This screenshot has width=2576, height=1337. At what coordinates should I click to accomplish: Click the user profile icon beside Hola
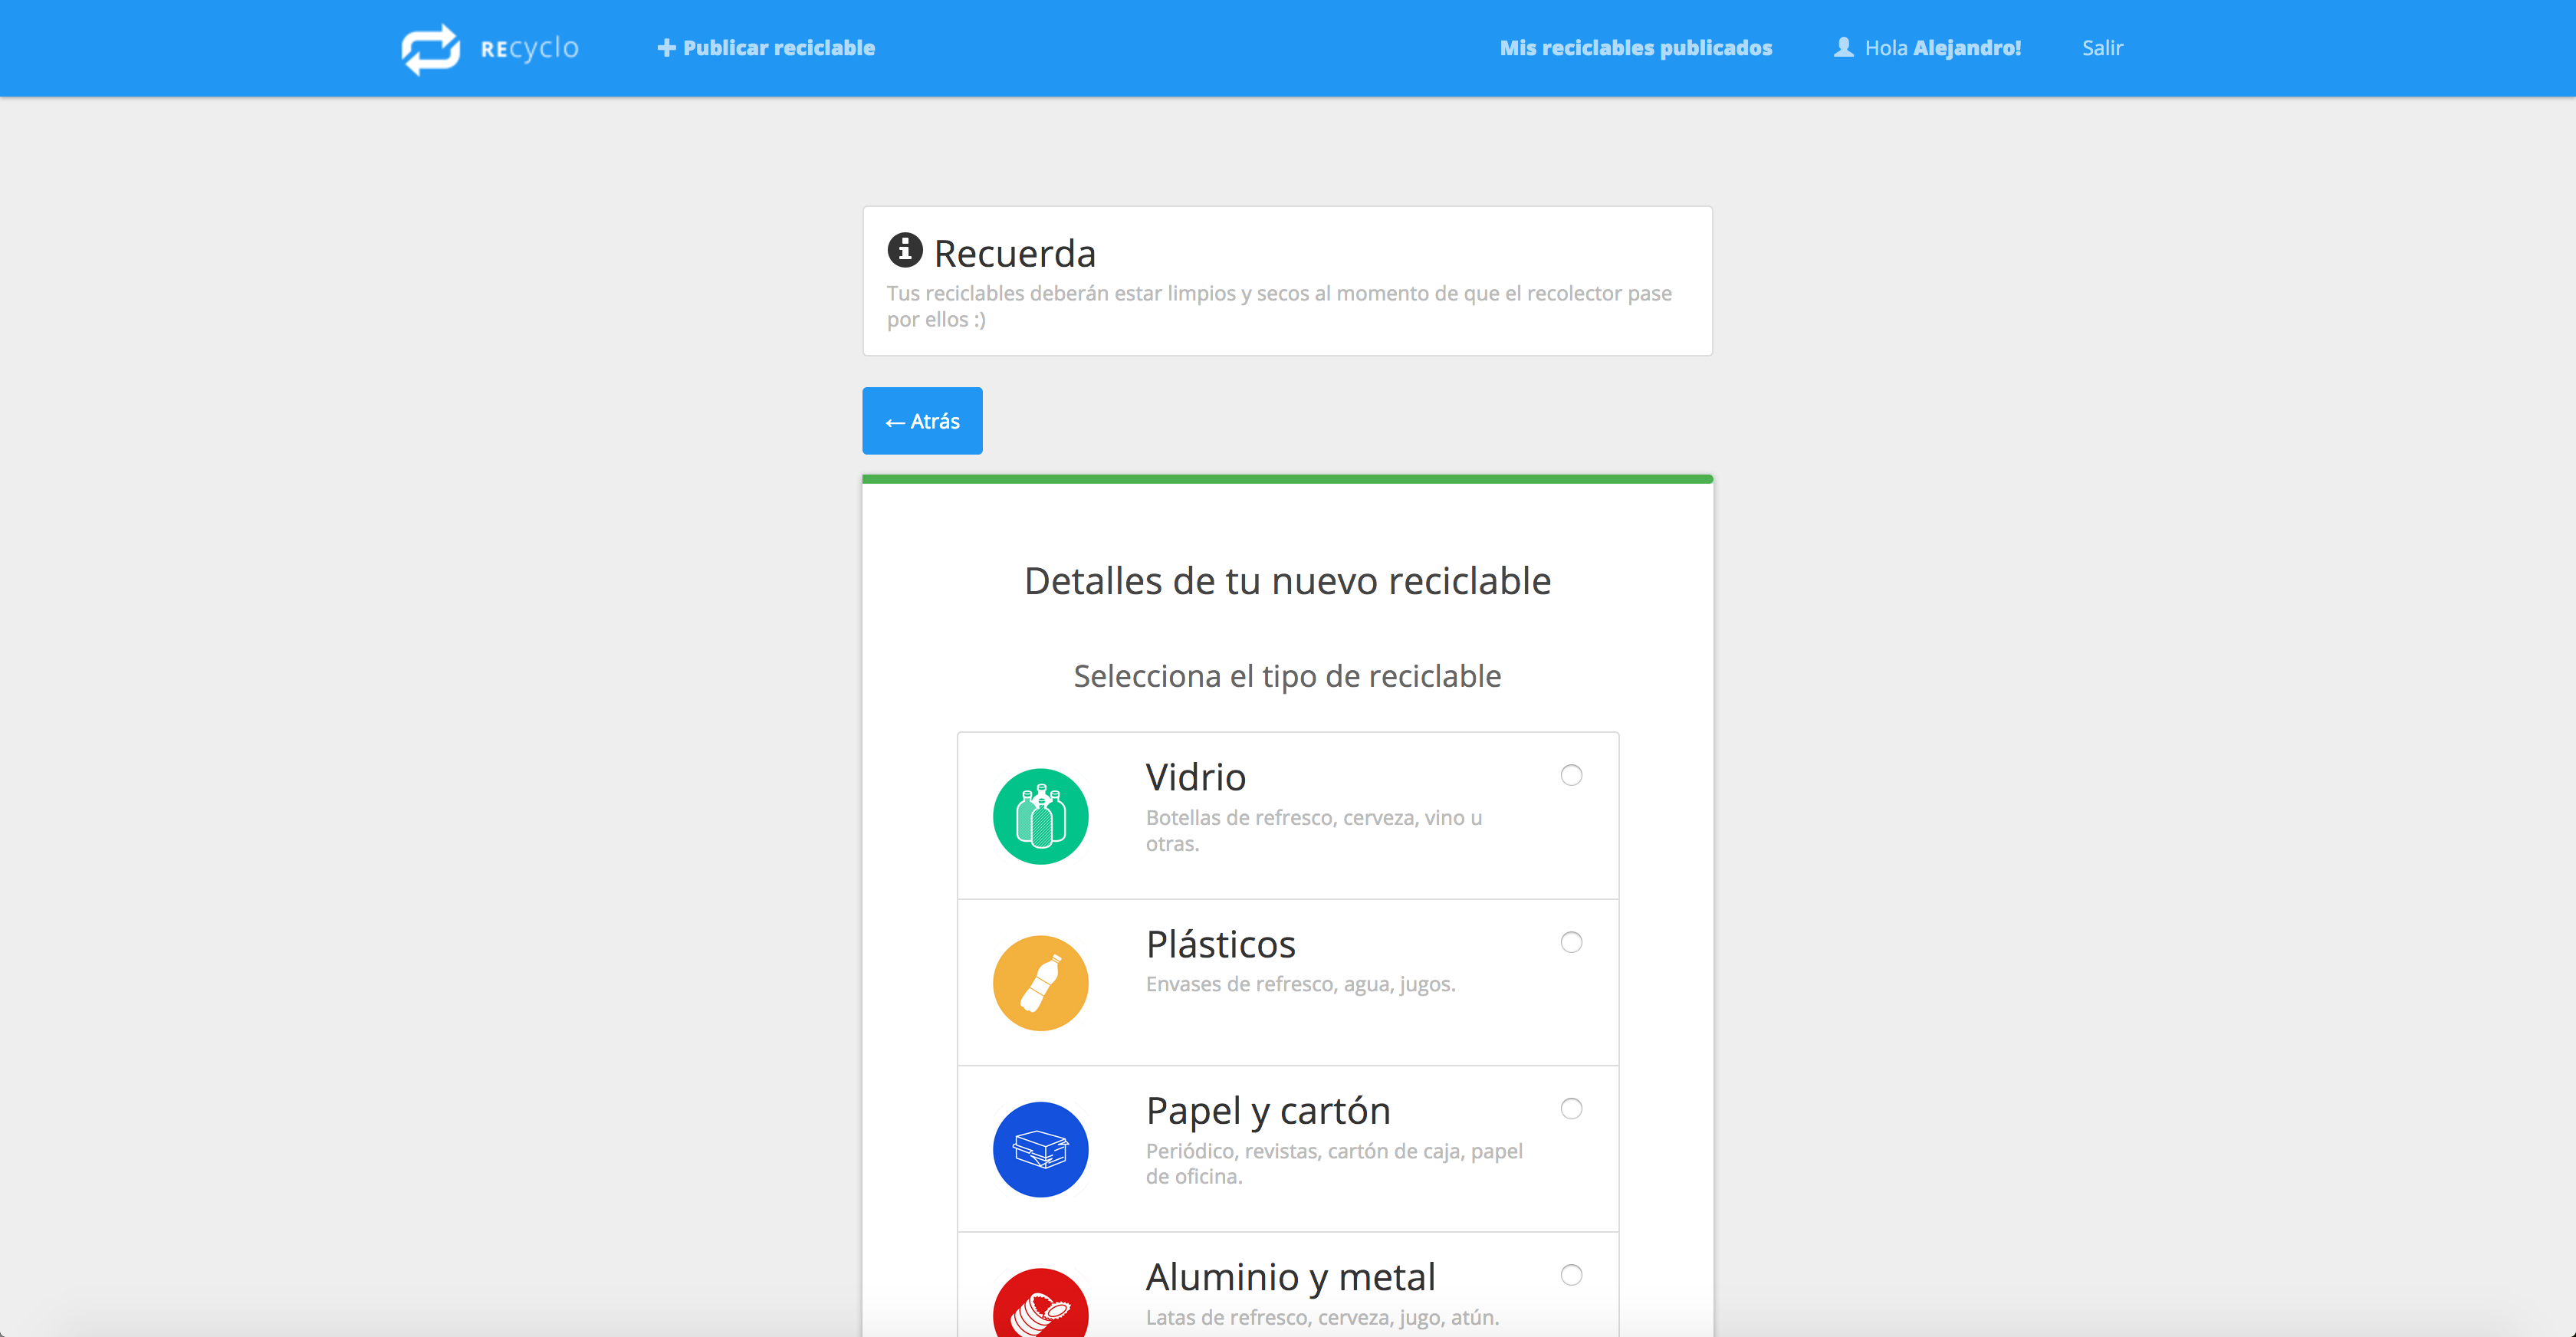1843,47
